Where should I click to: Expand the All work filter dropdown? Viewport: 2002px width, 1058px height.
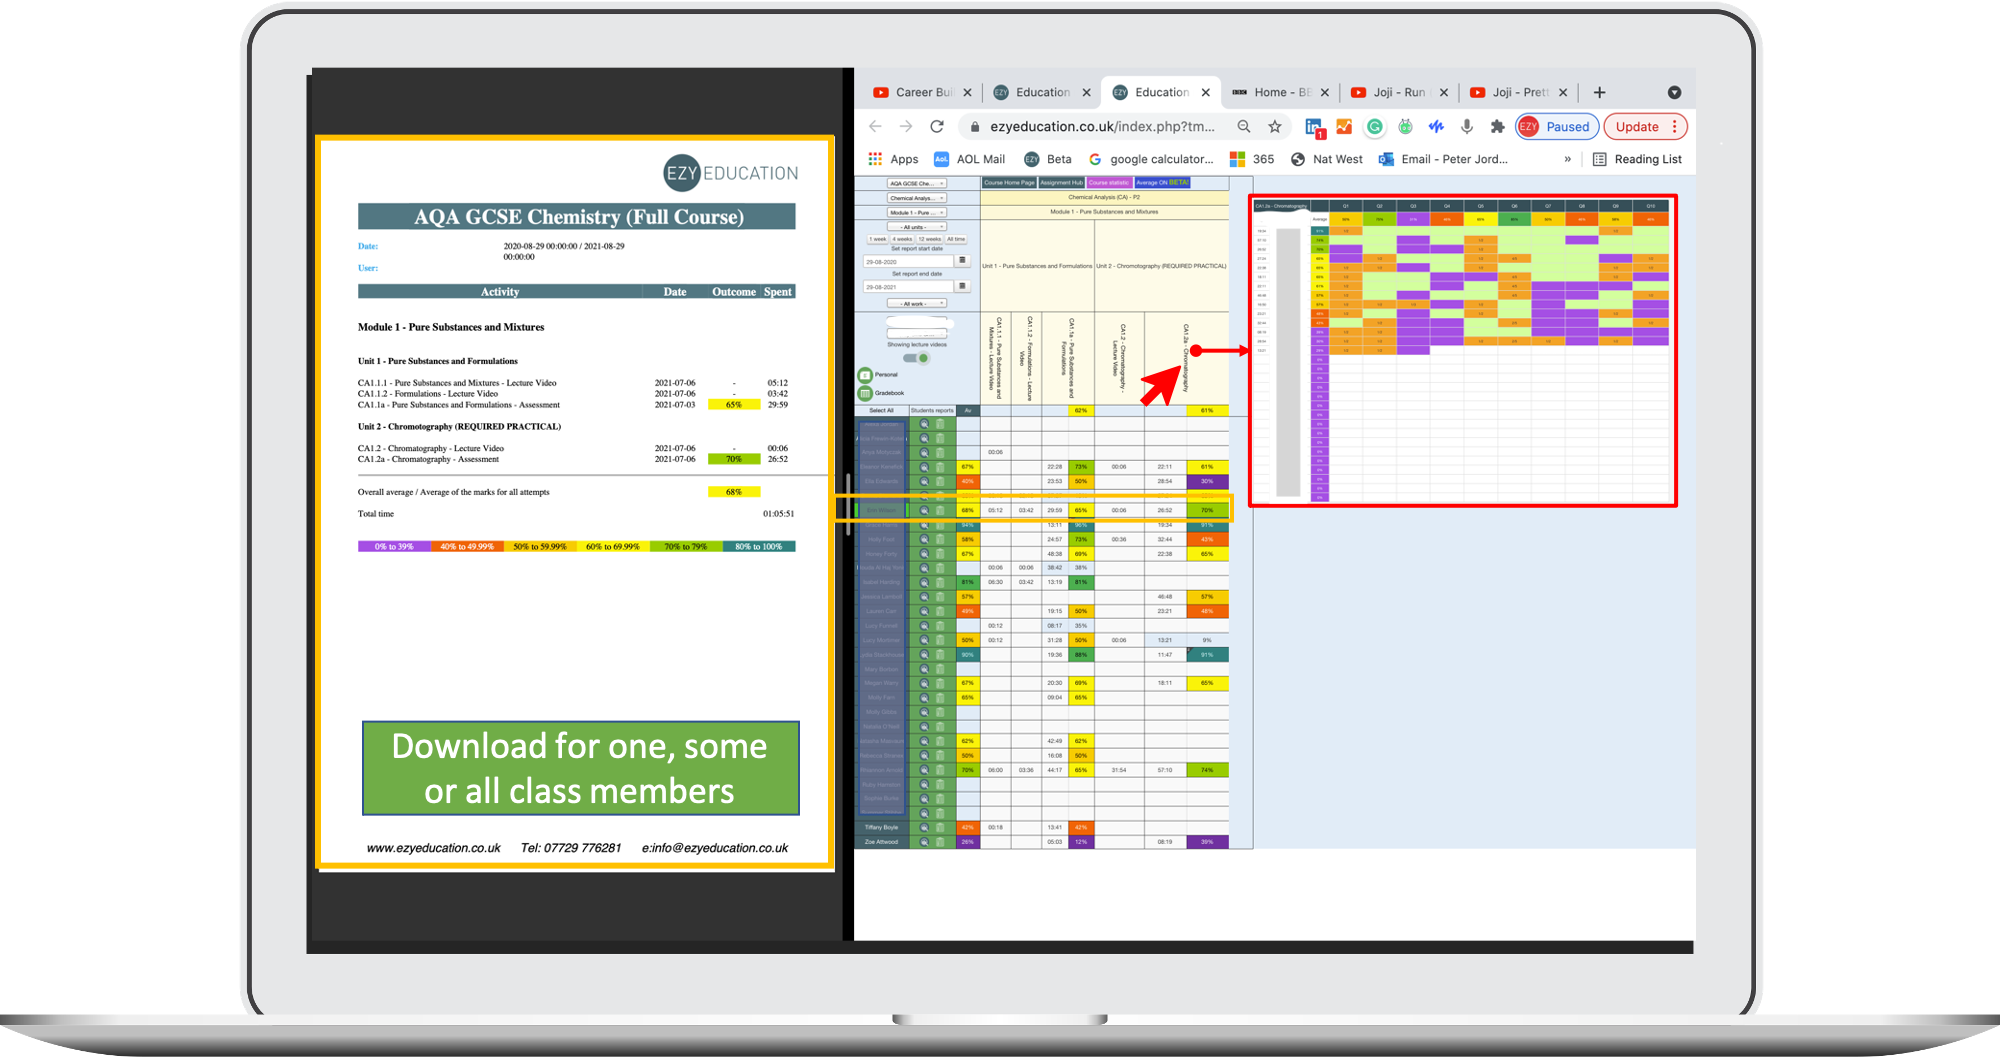916,303
